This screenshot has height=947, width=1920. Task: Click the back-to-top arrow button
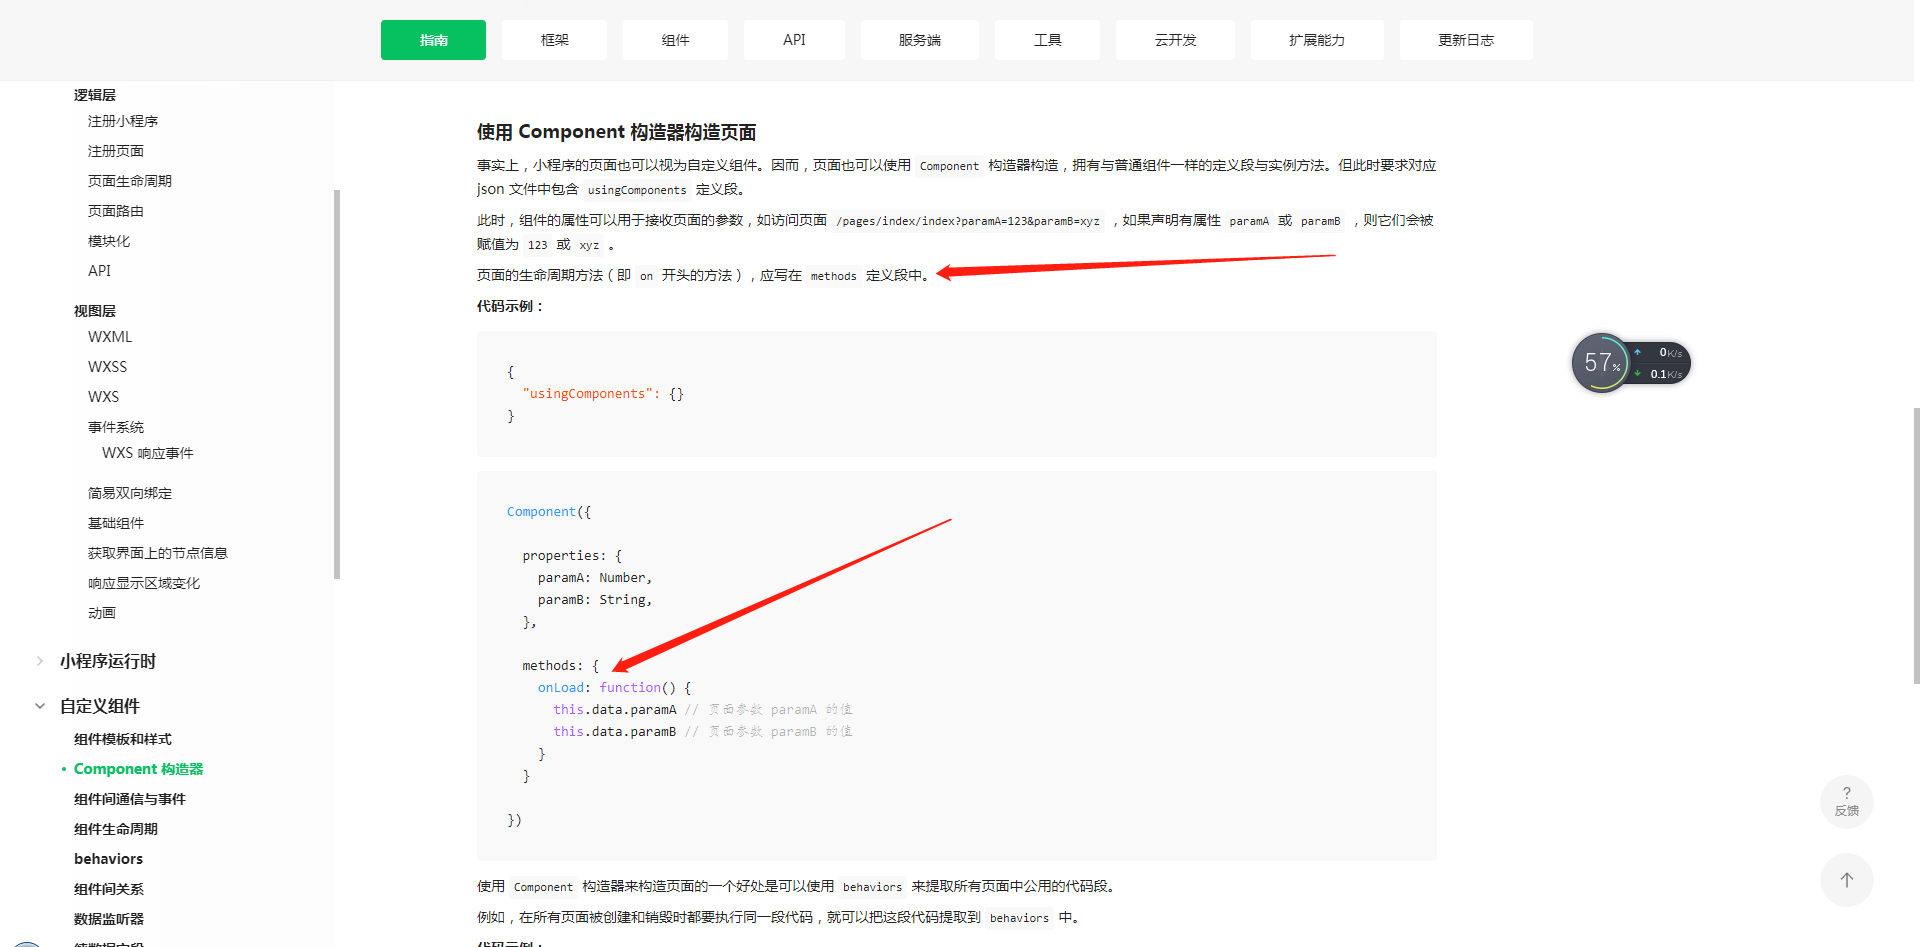coord(1846,880)
